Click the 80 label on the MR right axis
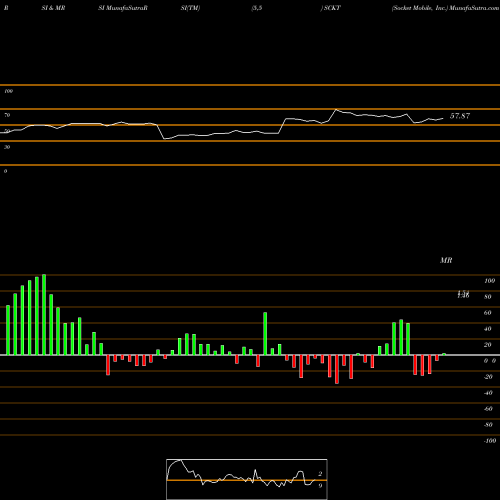Viewport: 500px width, 500px height. 488,297
